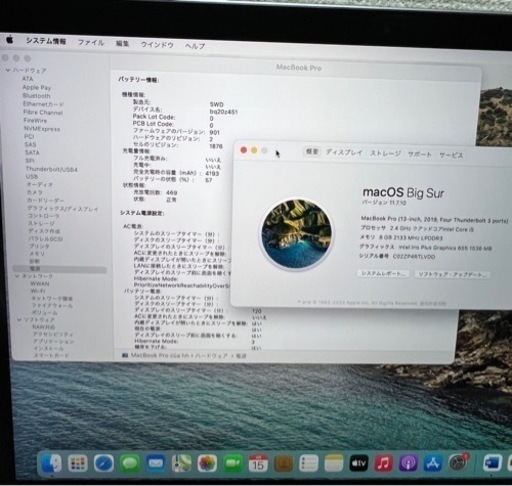Select アプリケーション in the sidebar

coord(54,341)
